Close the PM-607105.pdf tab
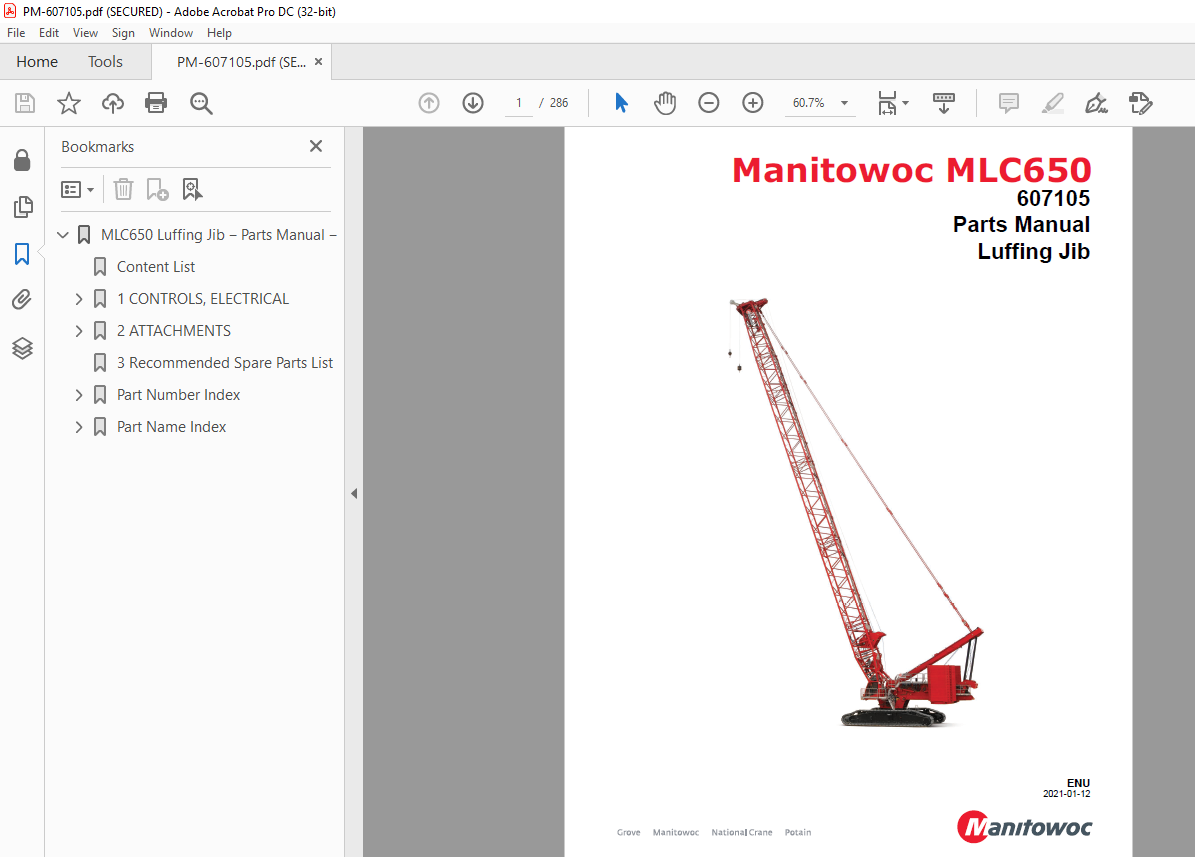Viewport: 1195px width, 857px height. coord(319,62)
